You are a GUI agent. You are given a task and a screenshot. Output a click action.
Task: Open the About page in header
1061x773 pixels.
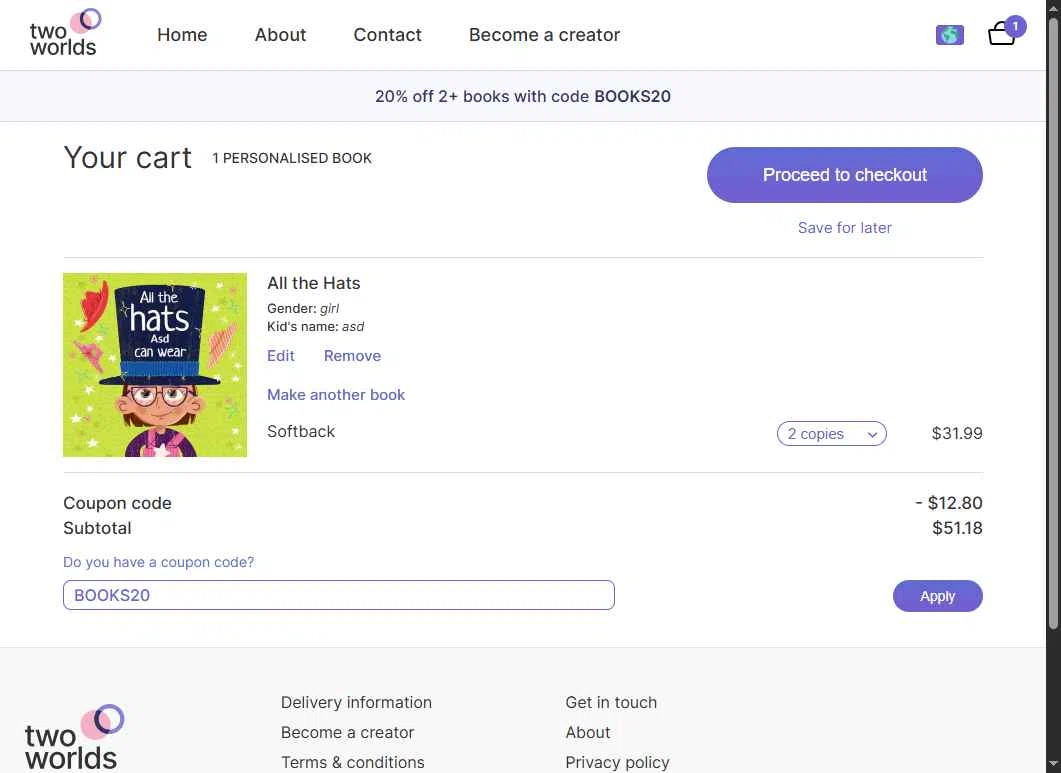click(280, 35)
